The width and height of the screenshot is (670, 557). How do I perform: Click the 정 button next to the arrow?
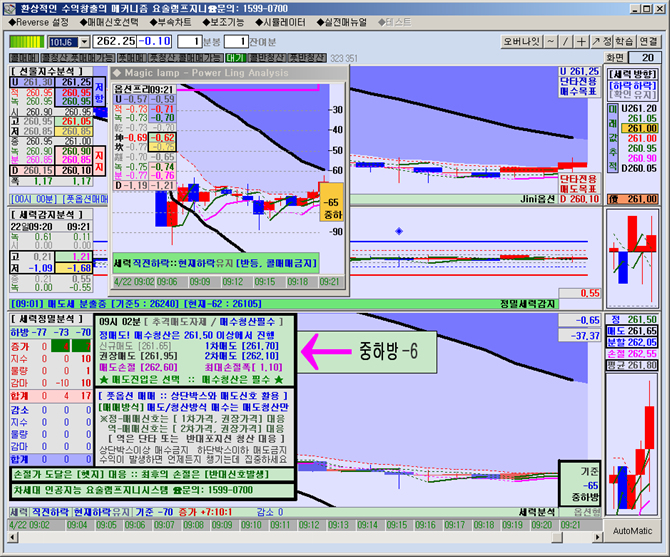pos(608,41)
